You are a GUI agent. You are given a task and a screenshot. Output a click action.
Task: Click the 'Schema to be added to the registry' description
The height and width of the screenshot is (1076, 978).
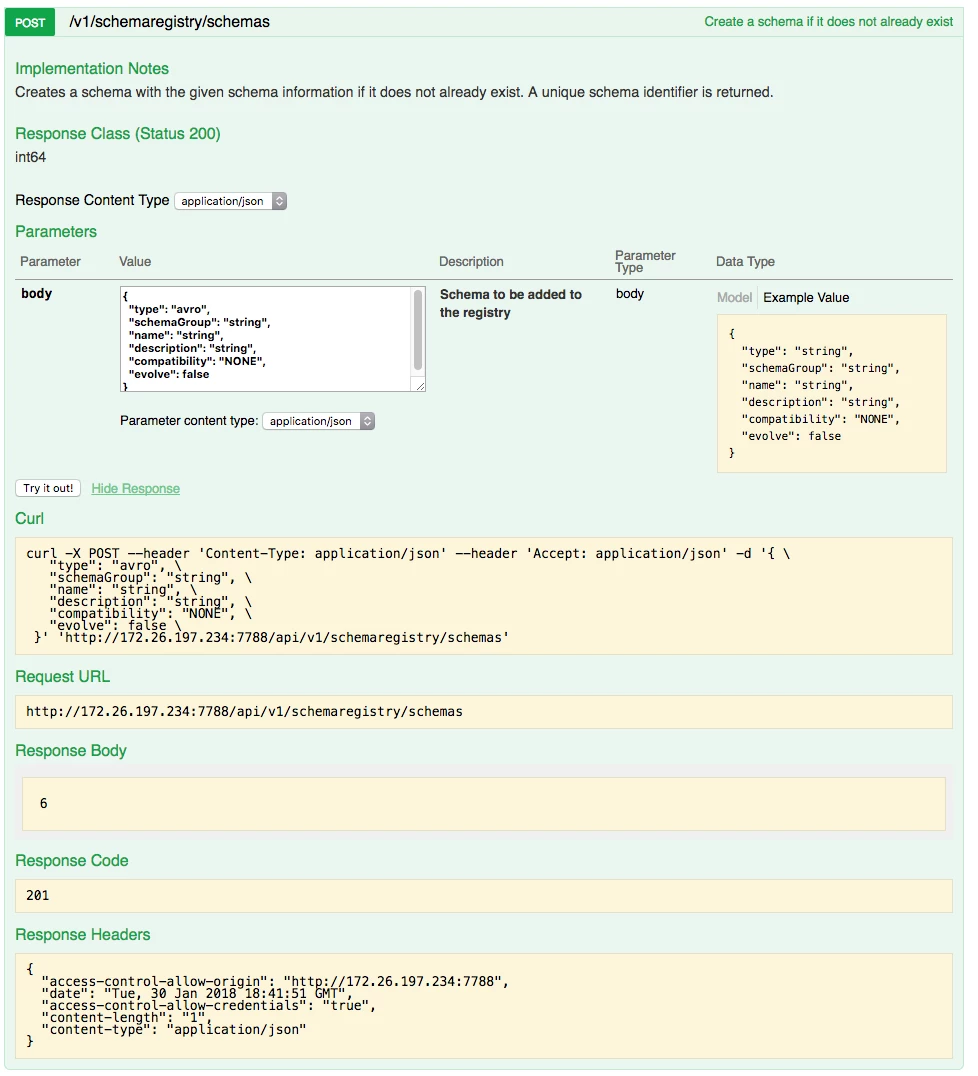(511, 303)
